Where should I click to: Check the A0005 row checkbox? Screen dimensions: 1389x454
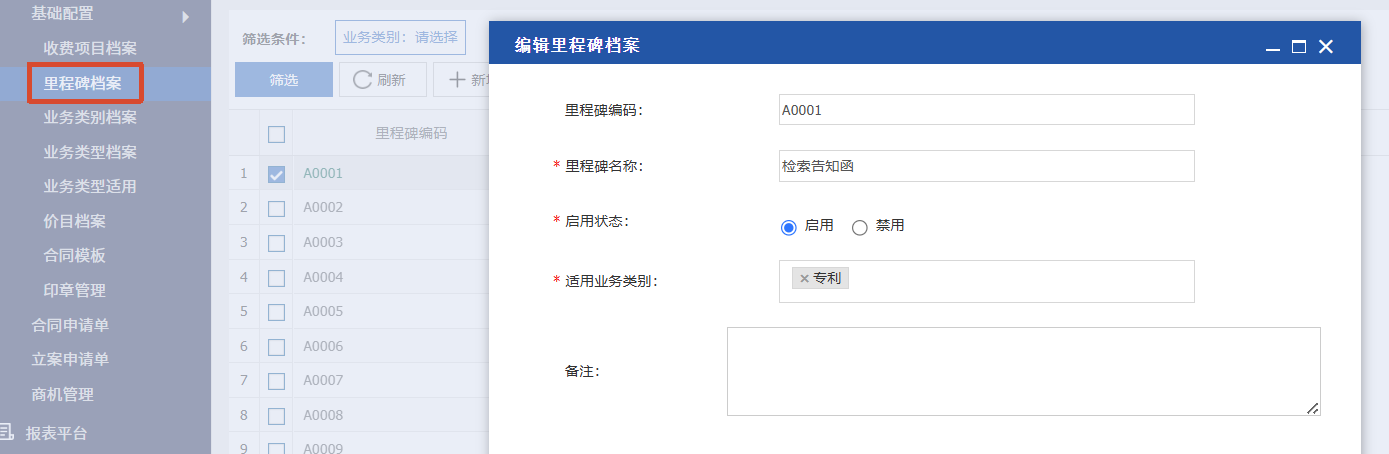[x=277, y=312]
